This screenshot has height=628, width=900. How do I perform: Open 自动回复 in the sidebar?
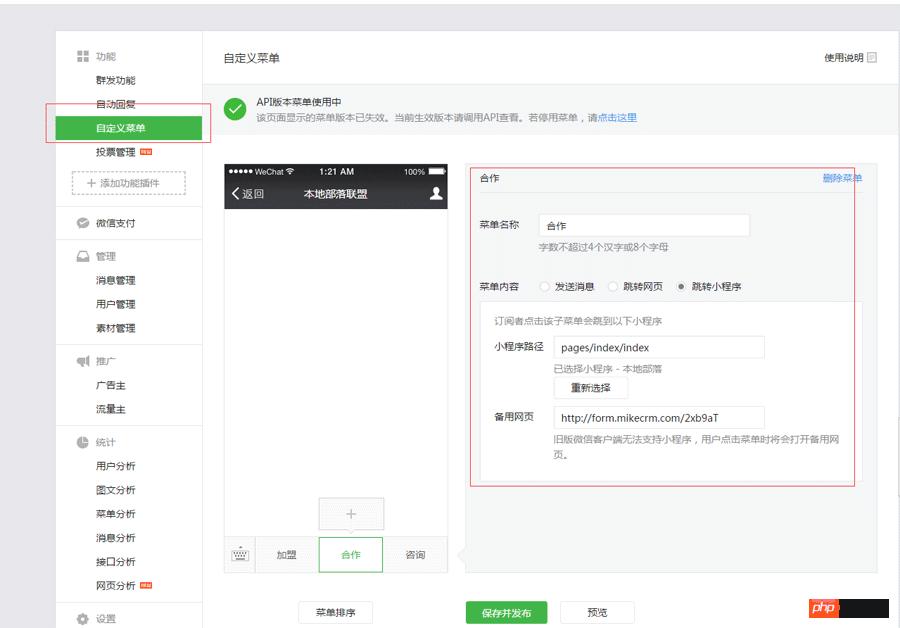[x=116, y=104]
